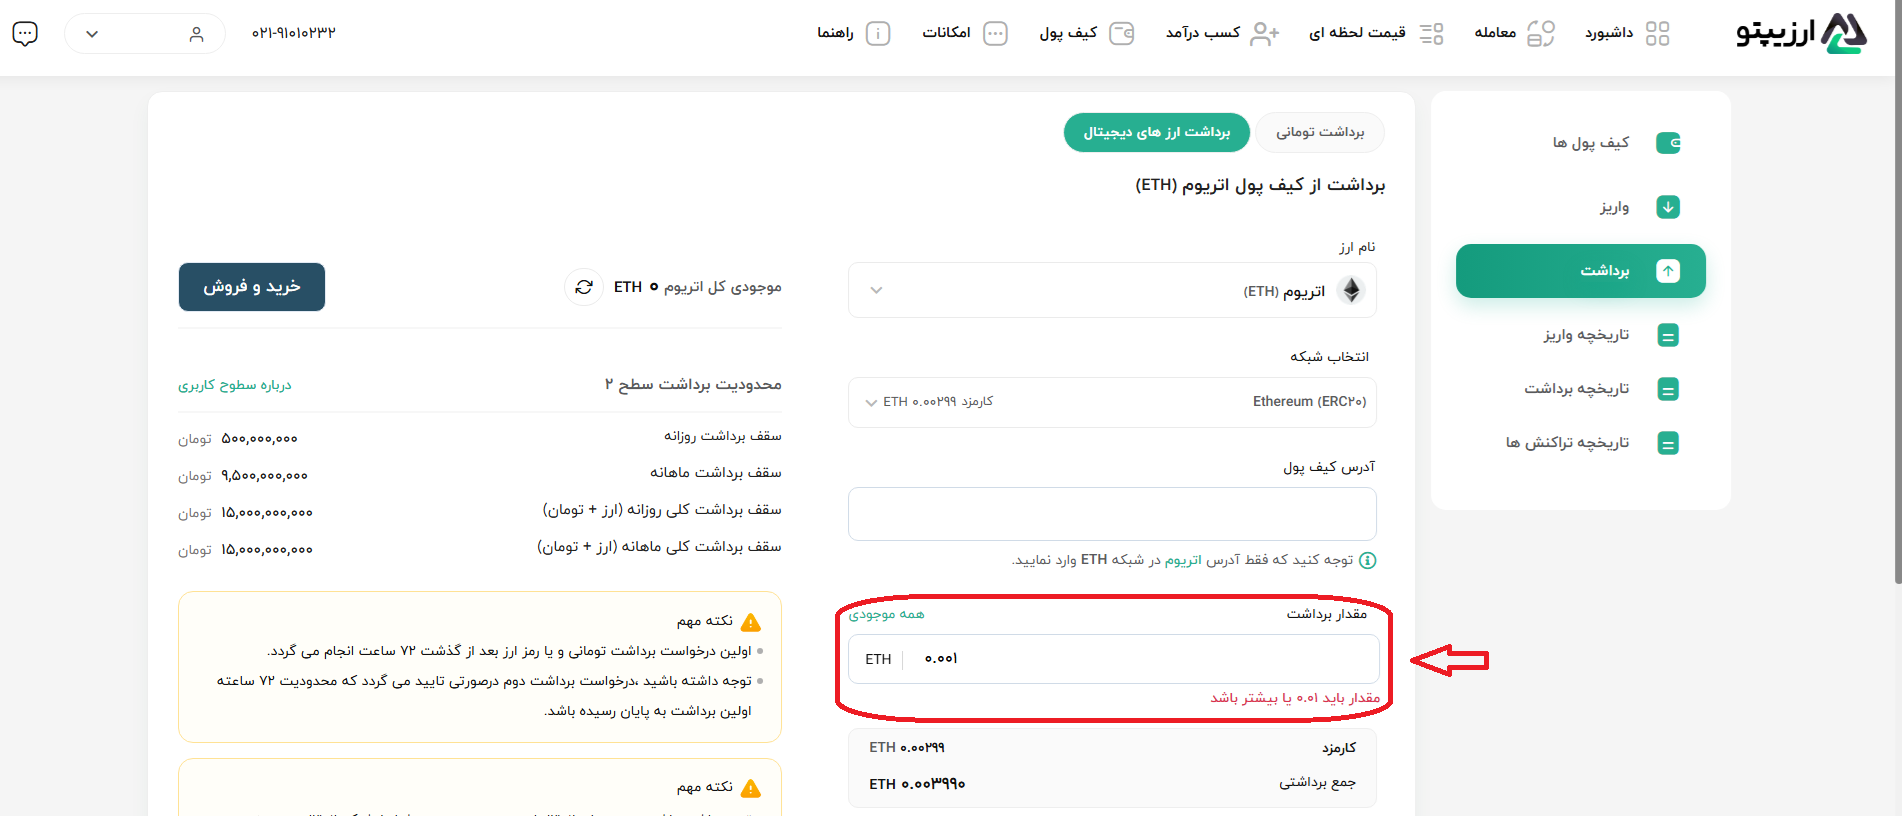Open the currency name (اتریوم ETH) dropdown
This screenshot has width=1902, height=816.
click(x=1112, y=290)
